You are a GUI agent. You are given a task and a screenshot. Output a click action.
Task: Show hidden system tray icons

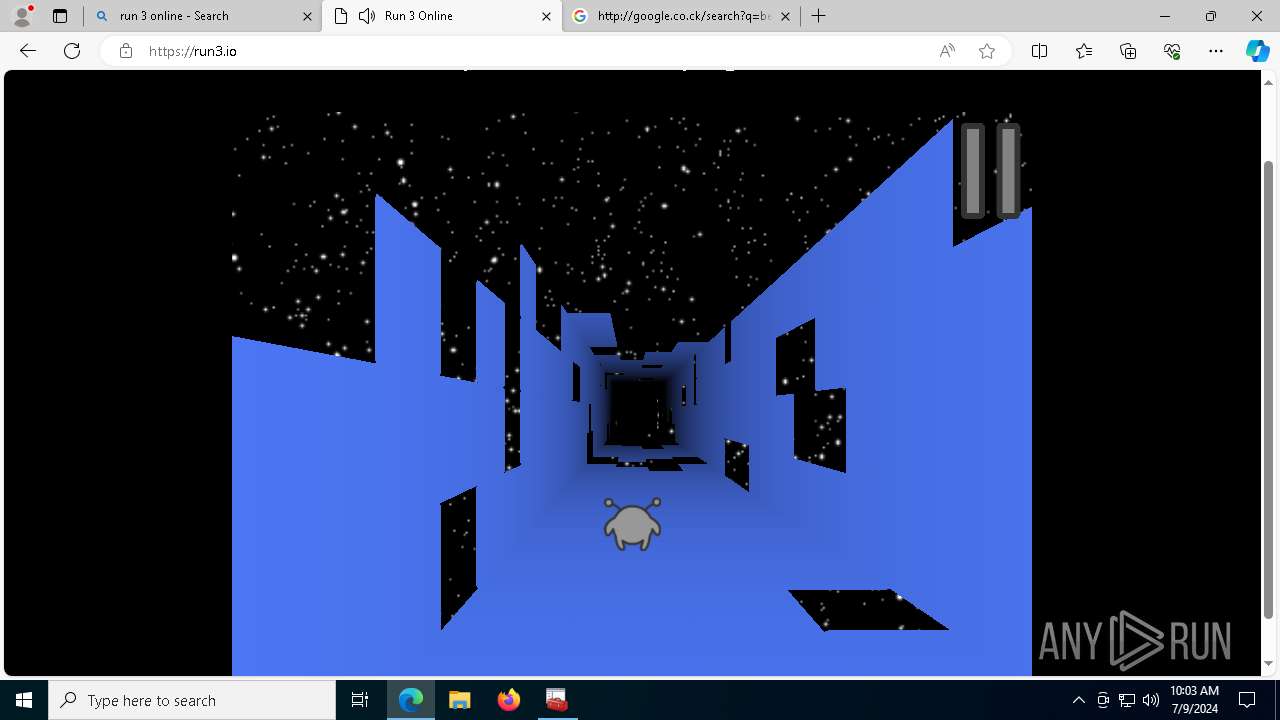(1078, 700)
